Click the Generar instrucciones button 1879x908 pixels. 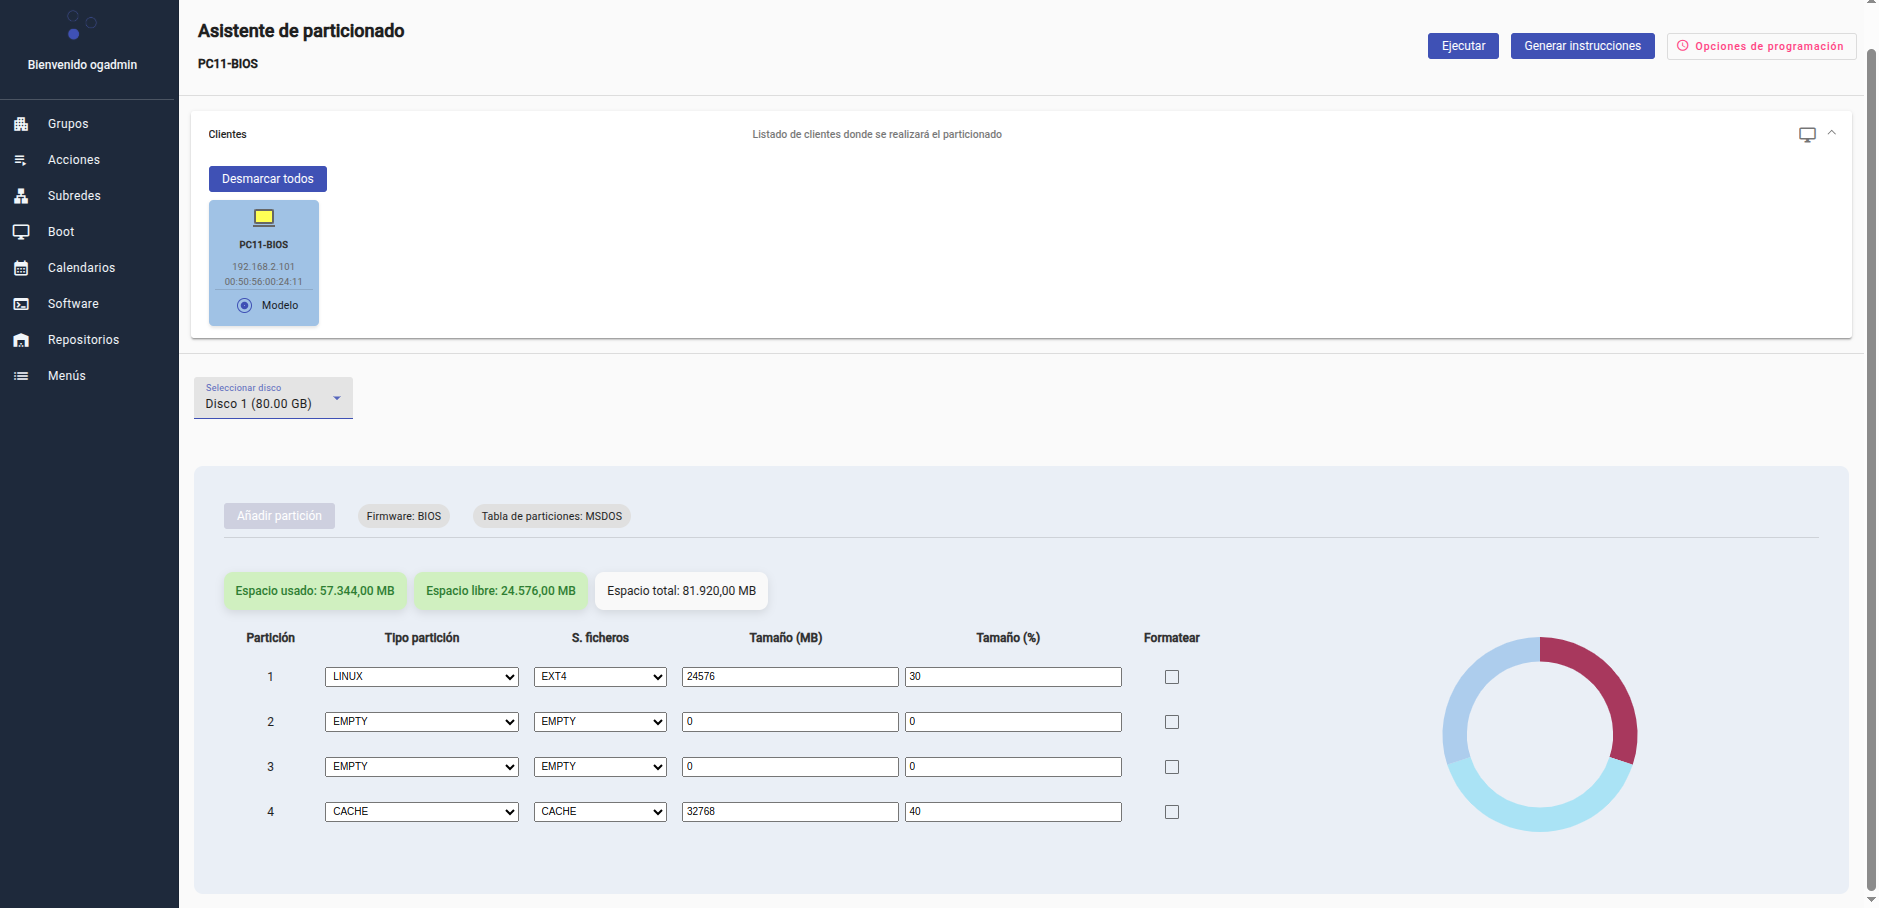click(x=1582, y=46)
